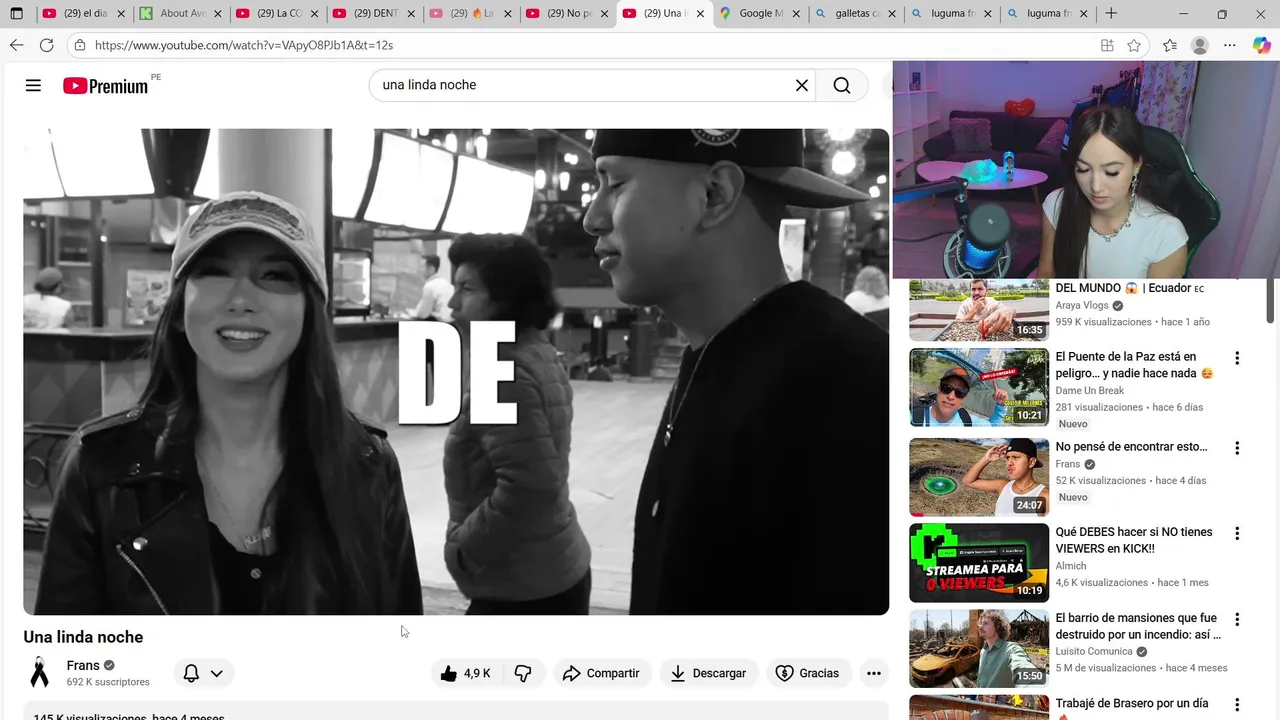Open options menu for 'Qué DEBES hacer' video
The width and height of the screenshot is (1280, 720).
pos(1237,534)
